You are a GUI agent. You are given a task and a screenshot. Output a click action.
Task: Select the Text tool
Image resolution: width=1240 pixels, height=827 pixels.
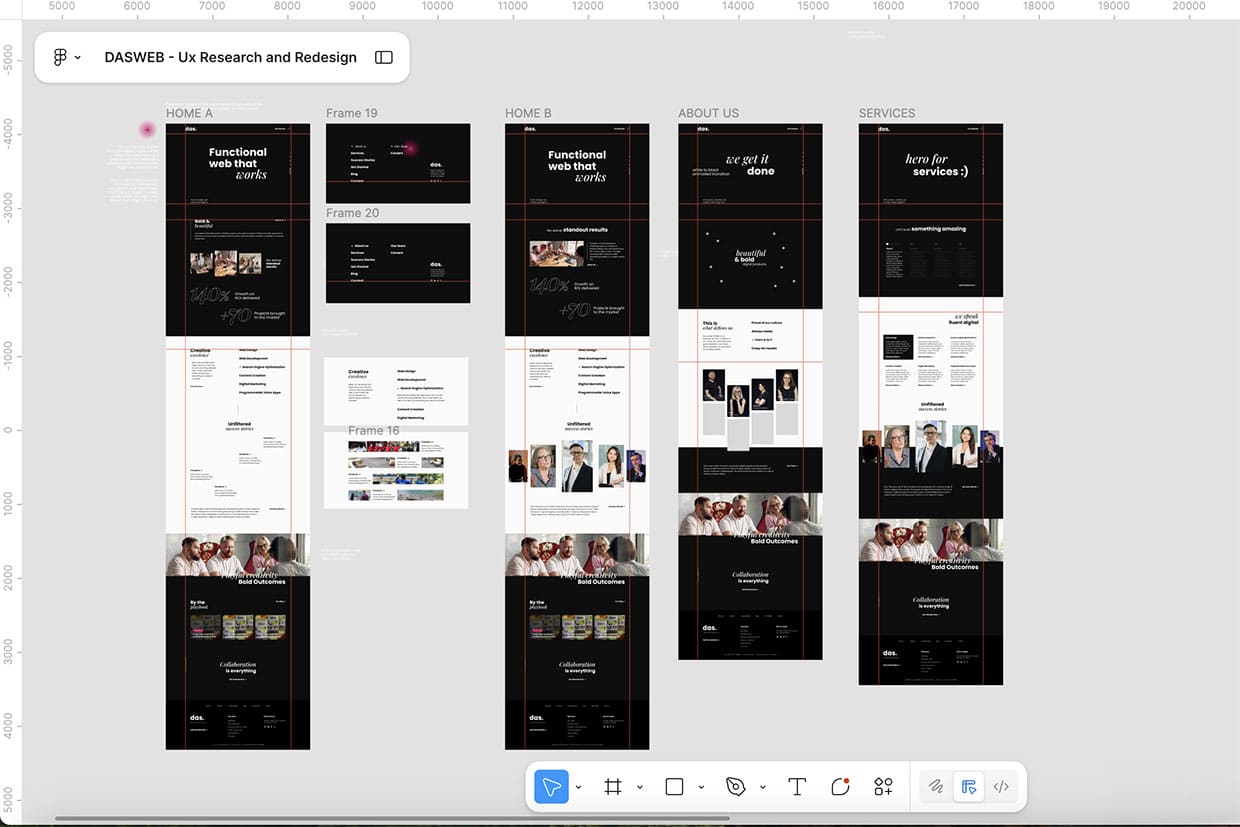[797, 787]
